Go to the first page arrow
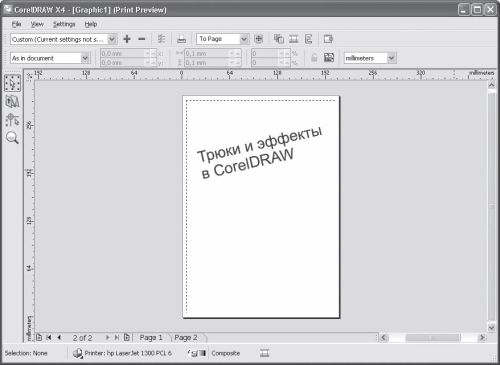The height and width of the screenshot is (365, 500). pyautogui.click(x=49, y=337)
